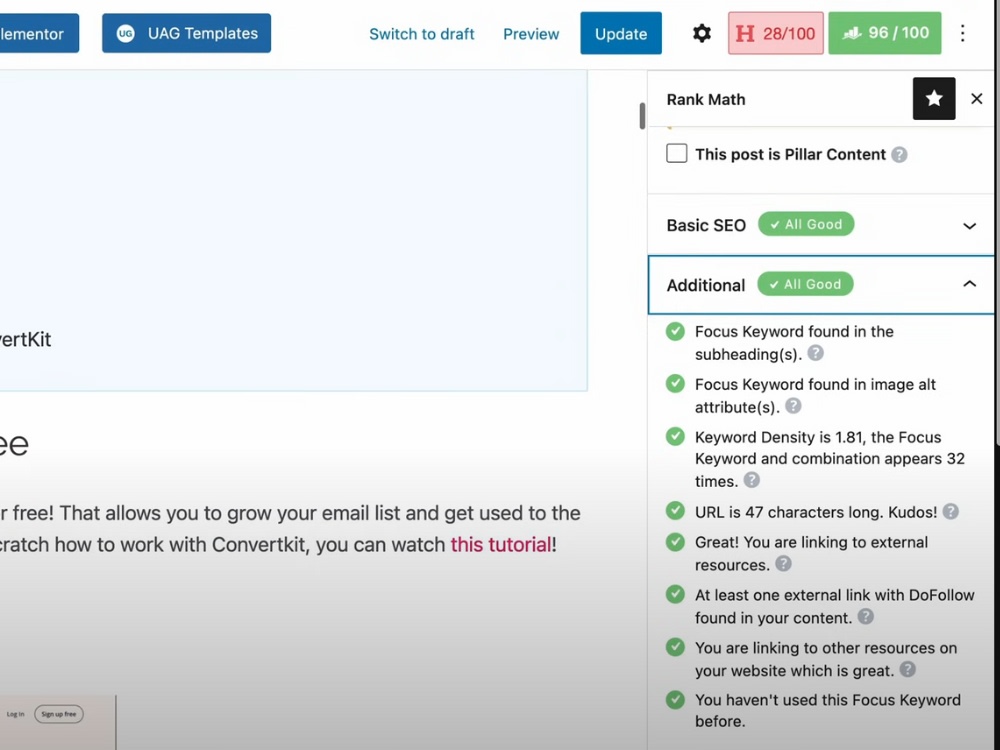Image resolution: width=1000 pixels, height=750 pixels.
Task: Open the Rank Math 96/100 score
Action: [885, 33]
